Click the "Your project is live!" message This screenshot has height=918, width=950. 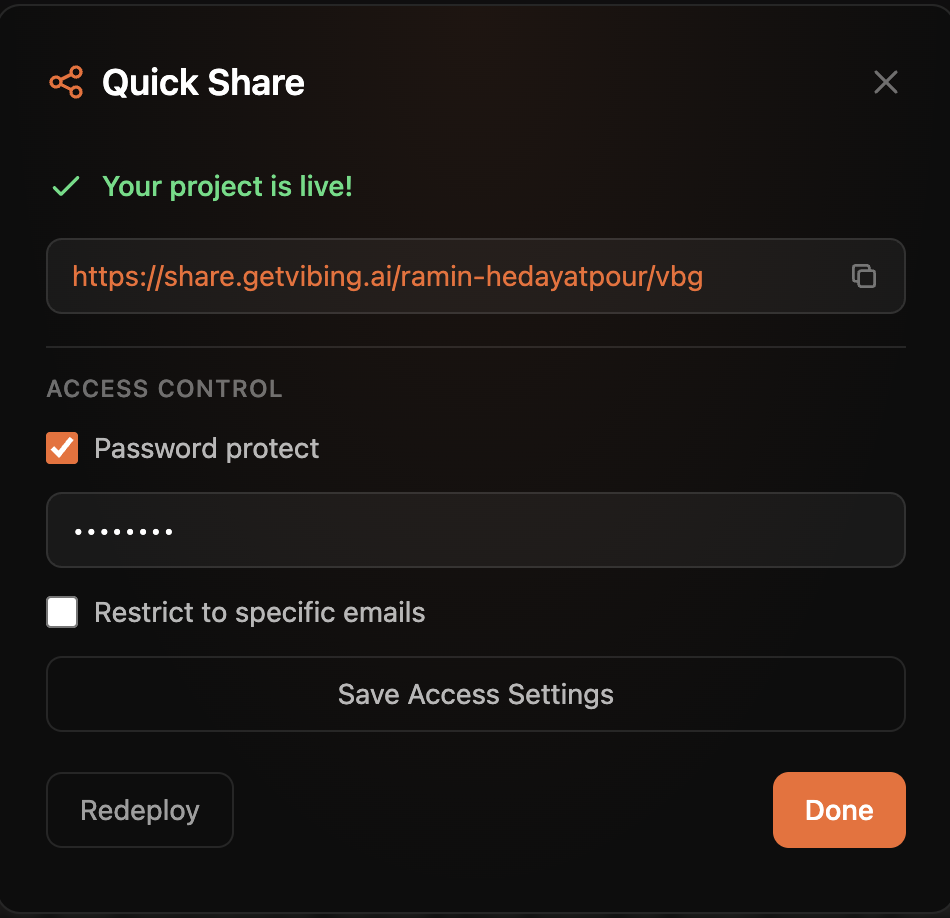[x=227, y=186]
